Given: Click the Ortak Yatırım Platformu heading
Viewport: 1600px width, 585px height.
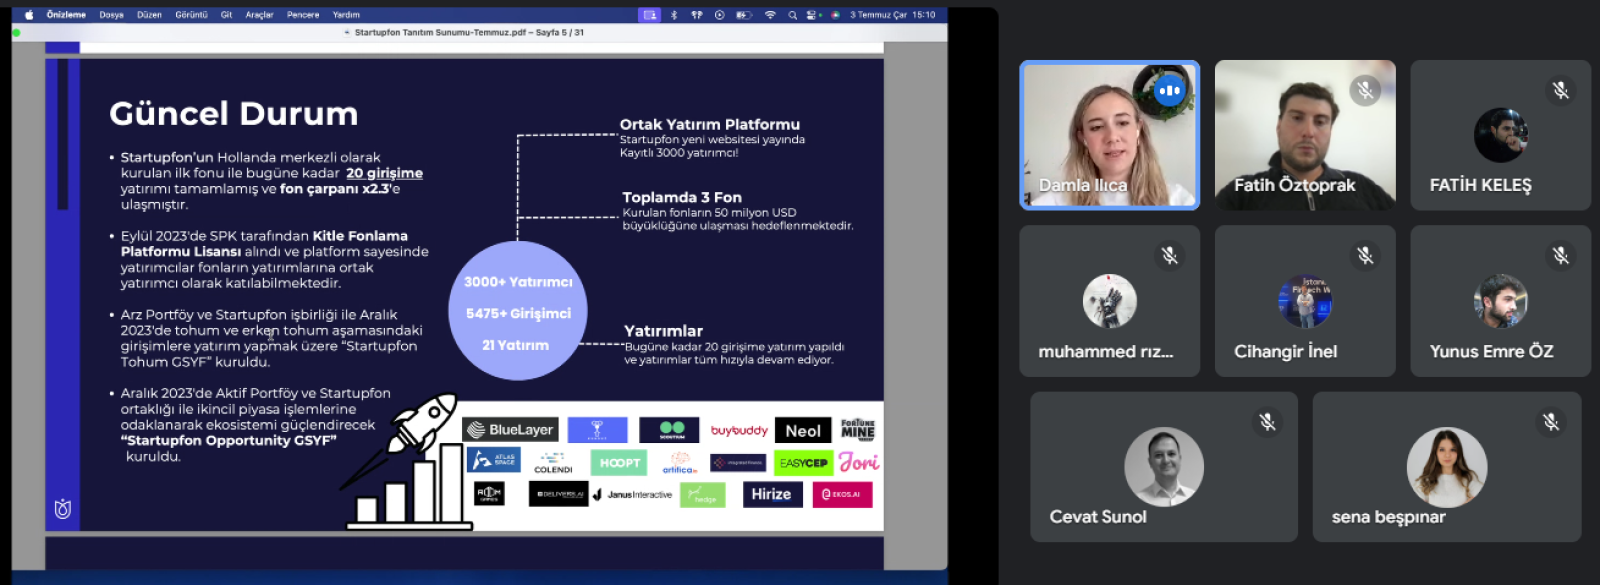Looking at the screenshot, I should (710, 125).
